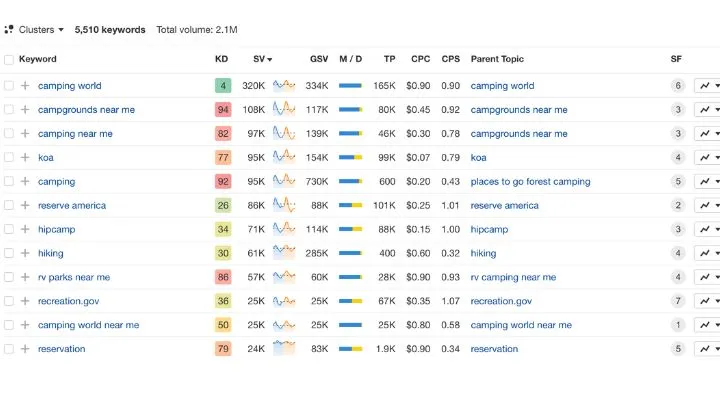Click the SF column header

coord(676,59)
